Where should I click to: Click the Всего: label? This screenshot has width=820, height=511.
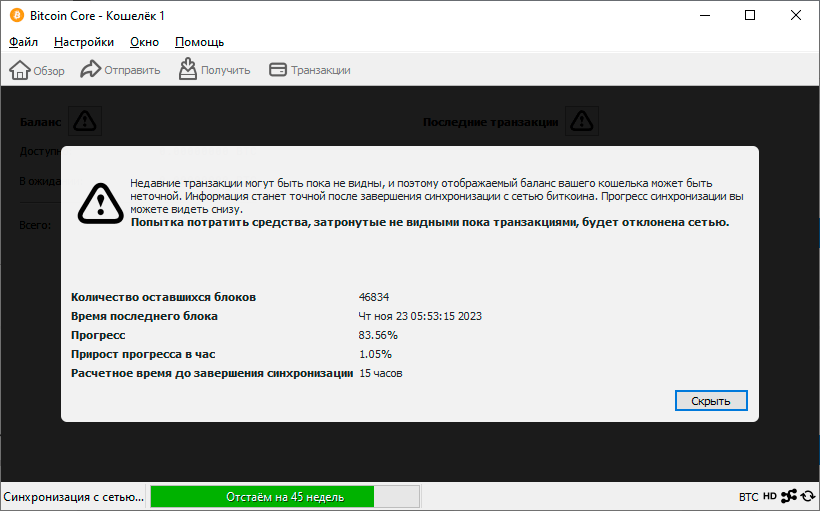[35, 225]
